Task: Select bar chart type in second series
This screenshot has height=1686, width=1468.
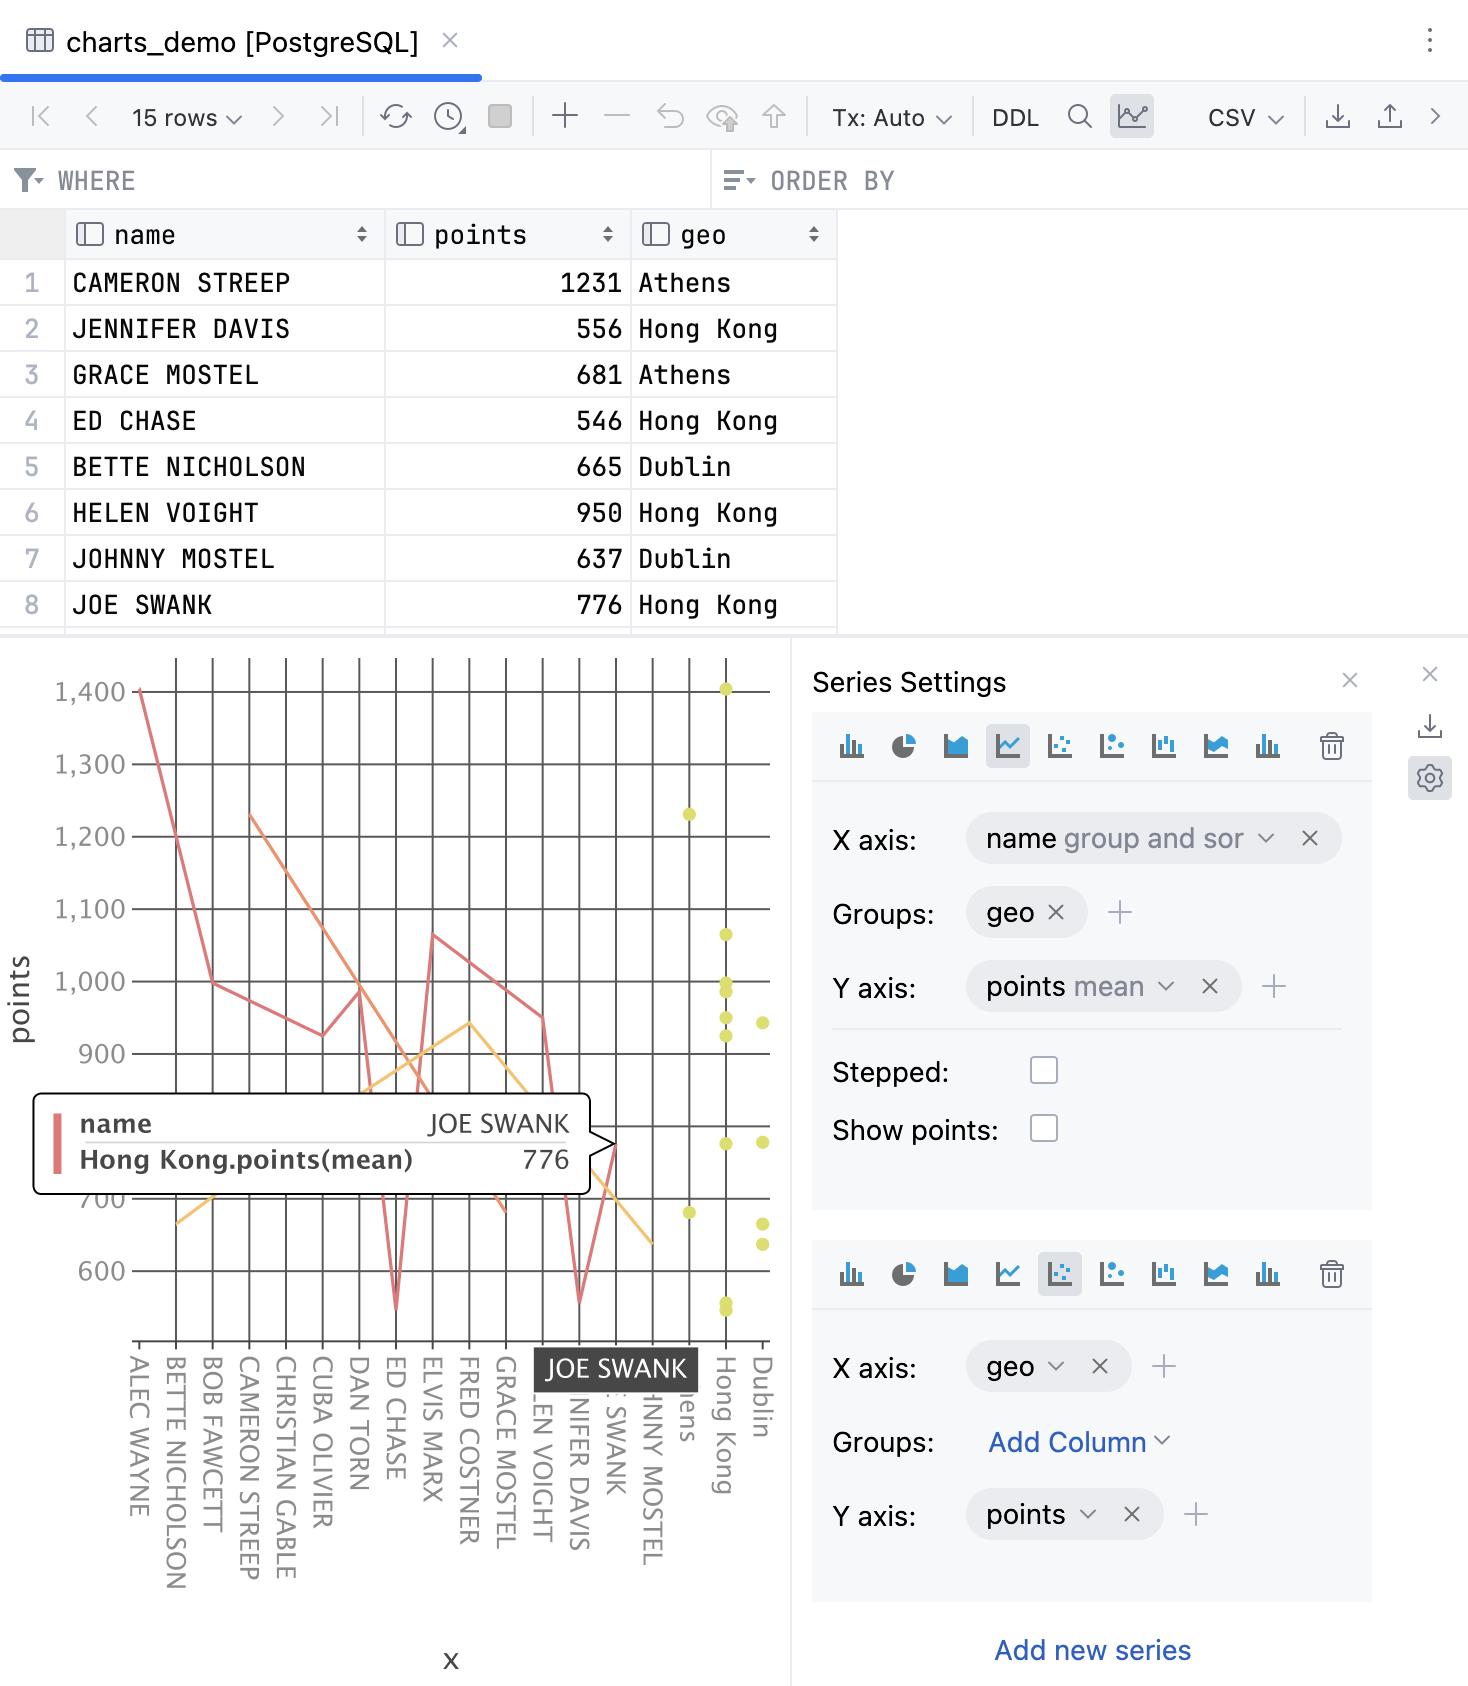Action: click(851, 1274)
